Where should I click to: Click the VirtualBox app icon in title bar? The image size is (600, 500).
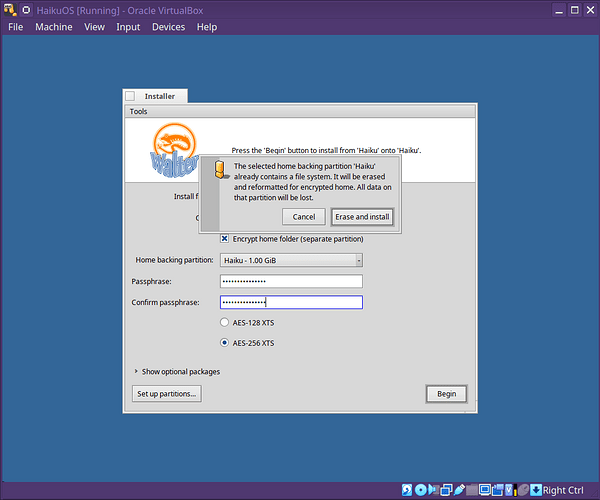coord(10,10)
